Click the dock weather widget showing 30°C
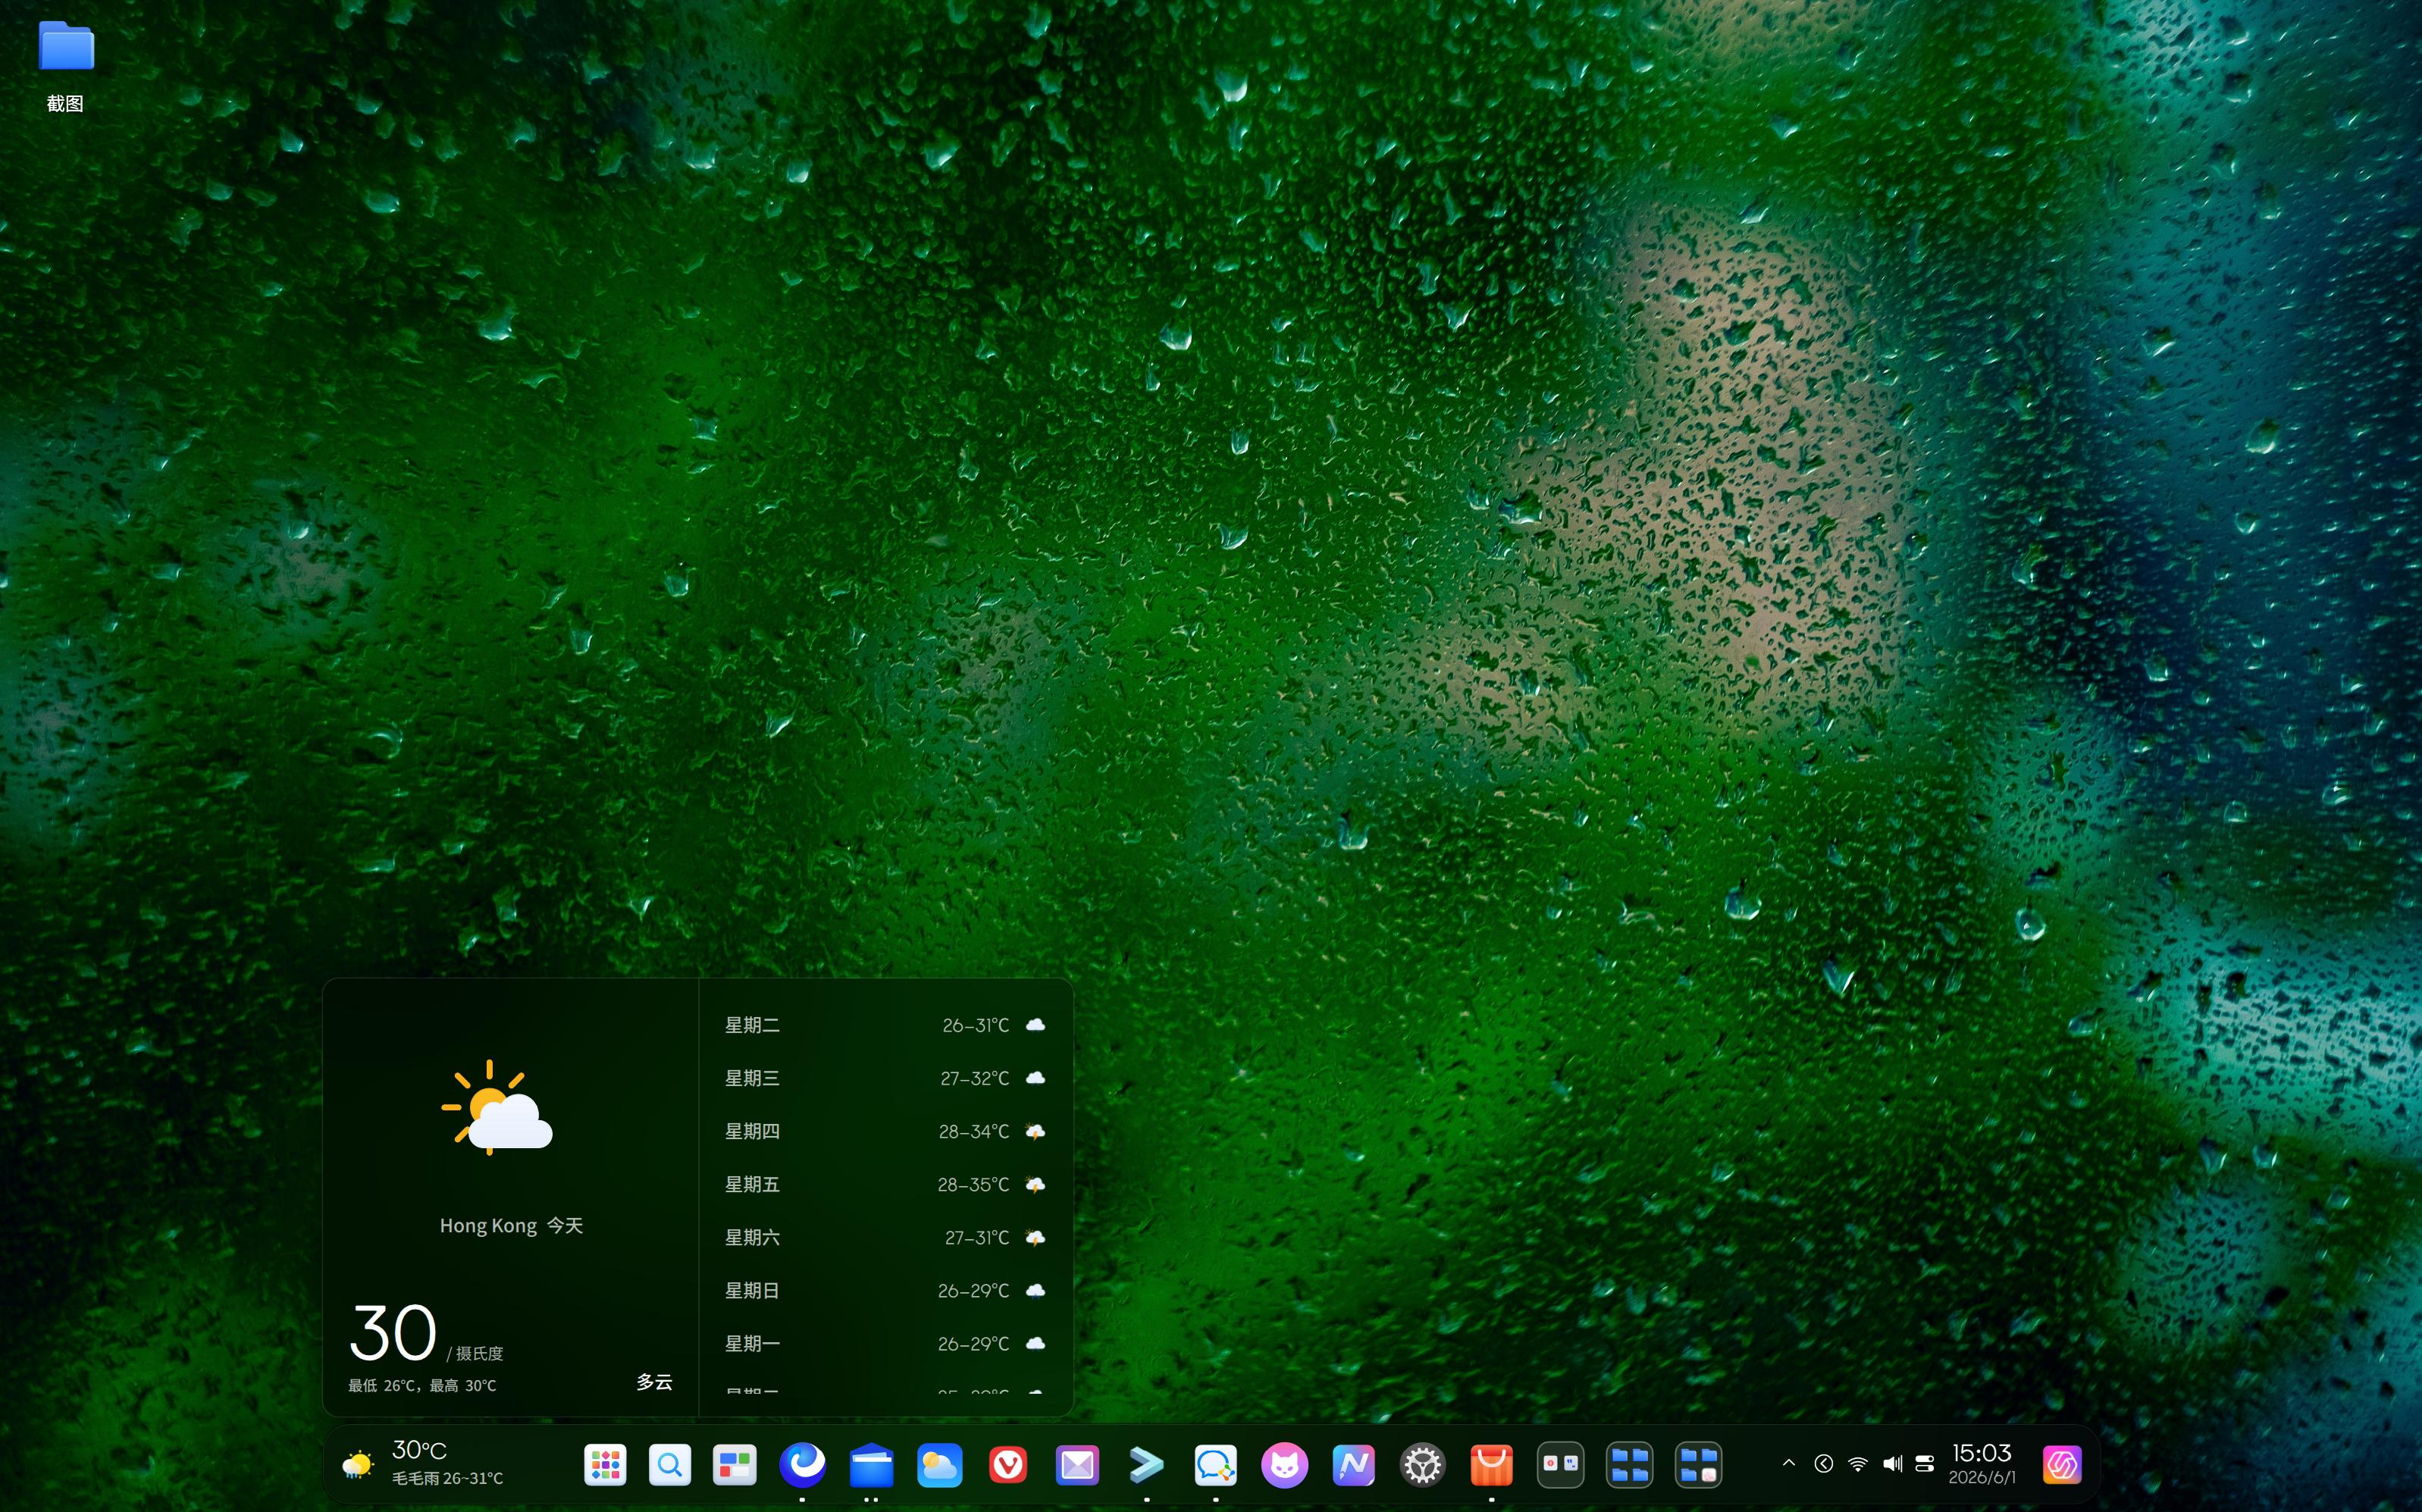Image resolution: width=2422 pixels, height=1512 pixels. coord(423,1465)
